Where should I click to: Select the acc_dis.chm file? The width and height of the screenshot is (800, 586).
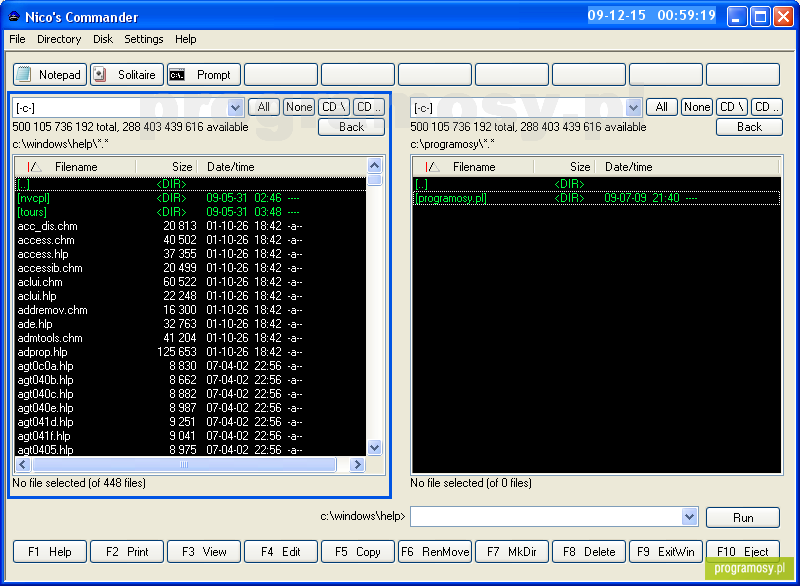(191, 226)
